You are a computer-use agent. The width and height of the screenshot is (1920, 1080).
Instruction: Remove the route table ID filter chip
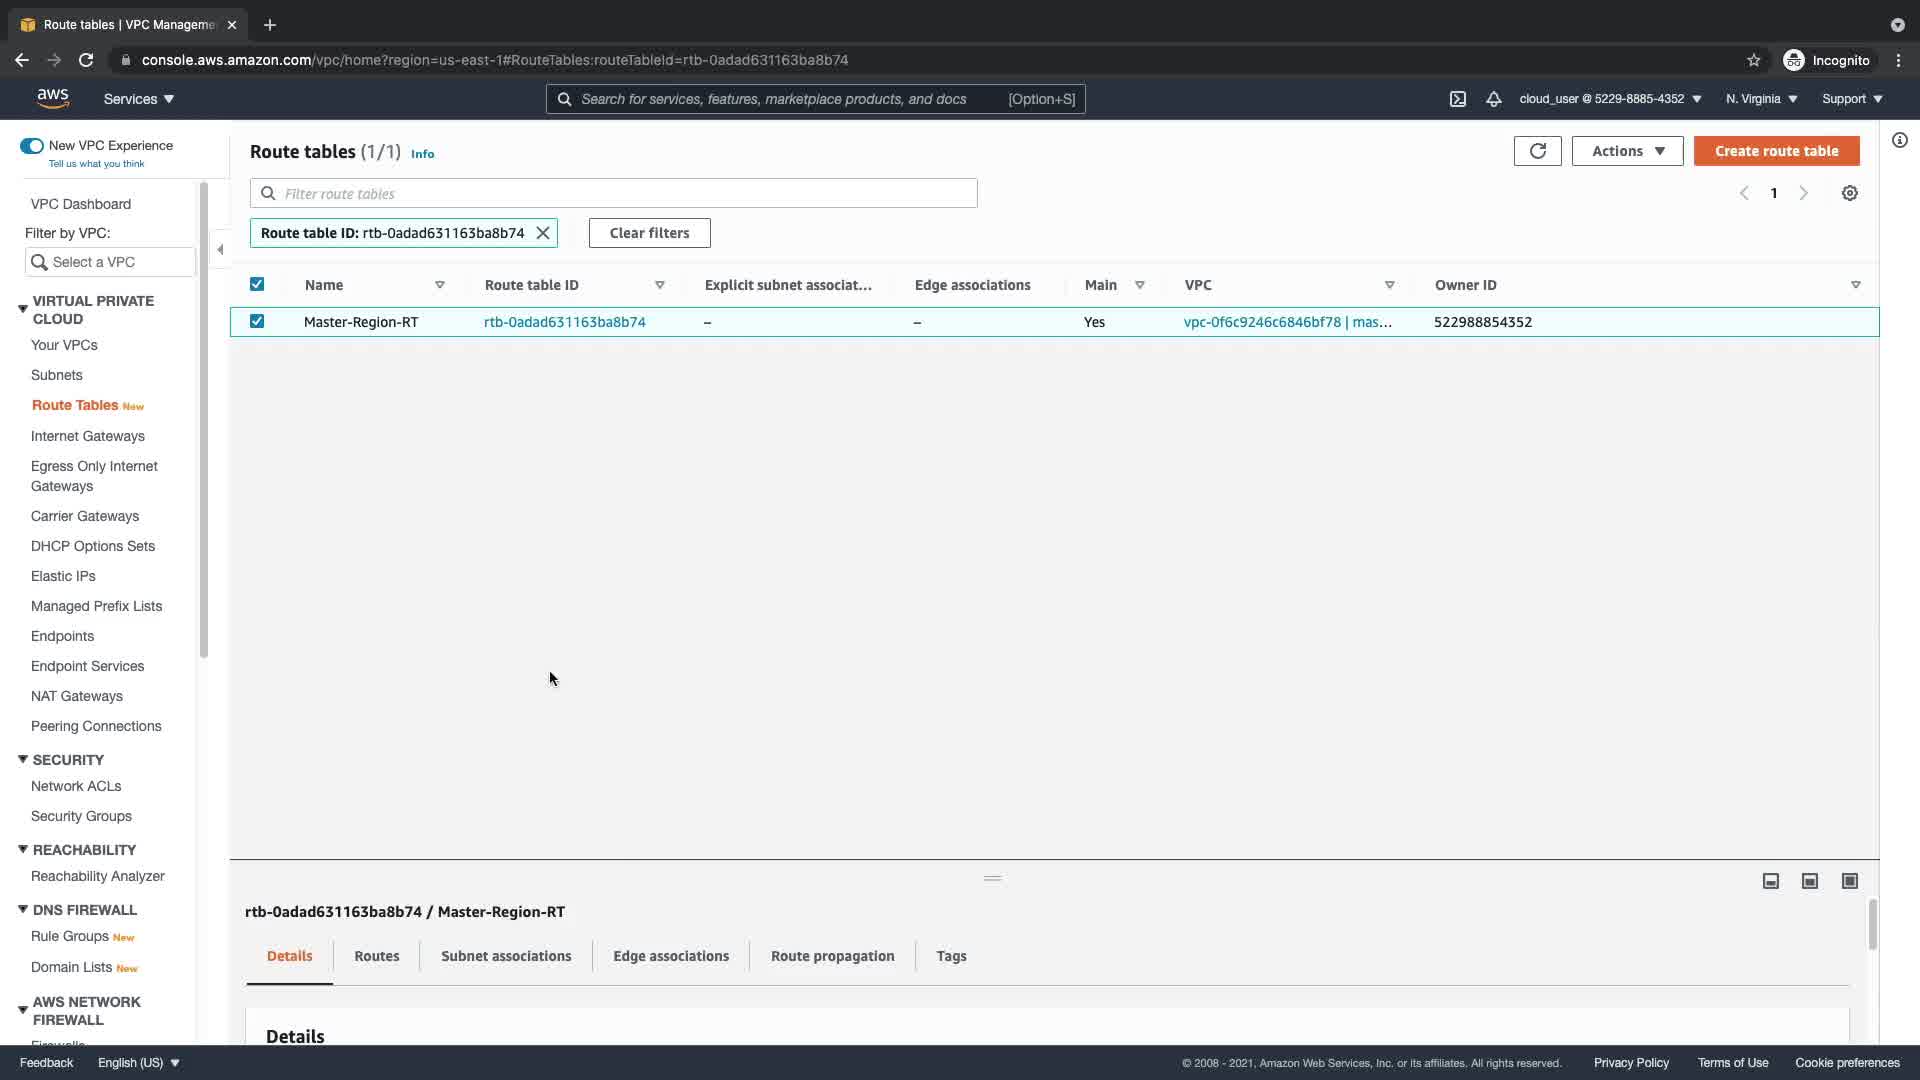click(x=543, y=233)
